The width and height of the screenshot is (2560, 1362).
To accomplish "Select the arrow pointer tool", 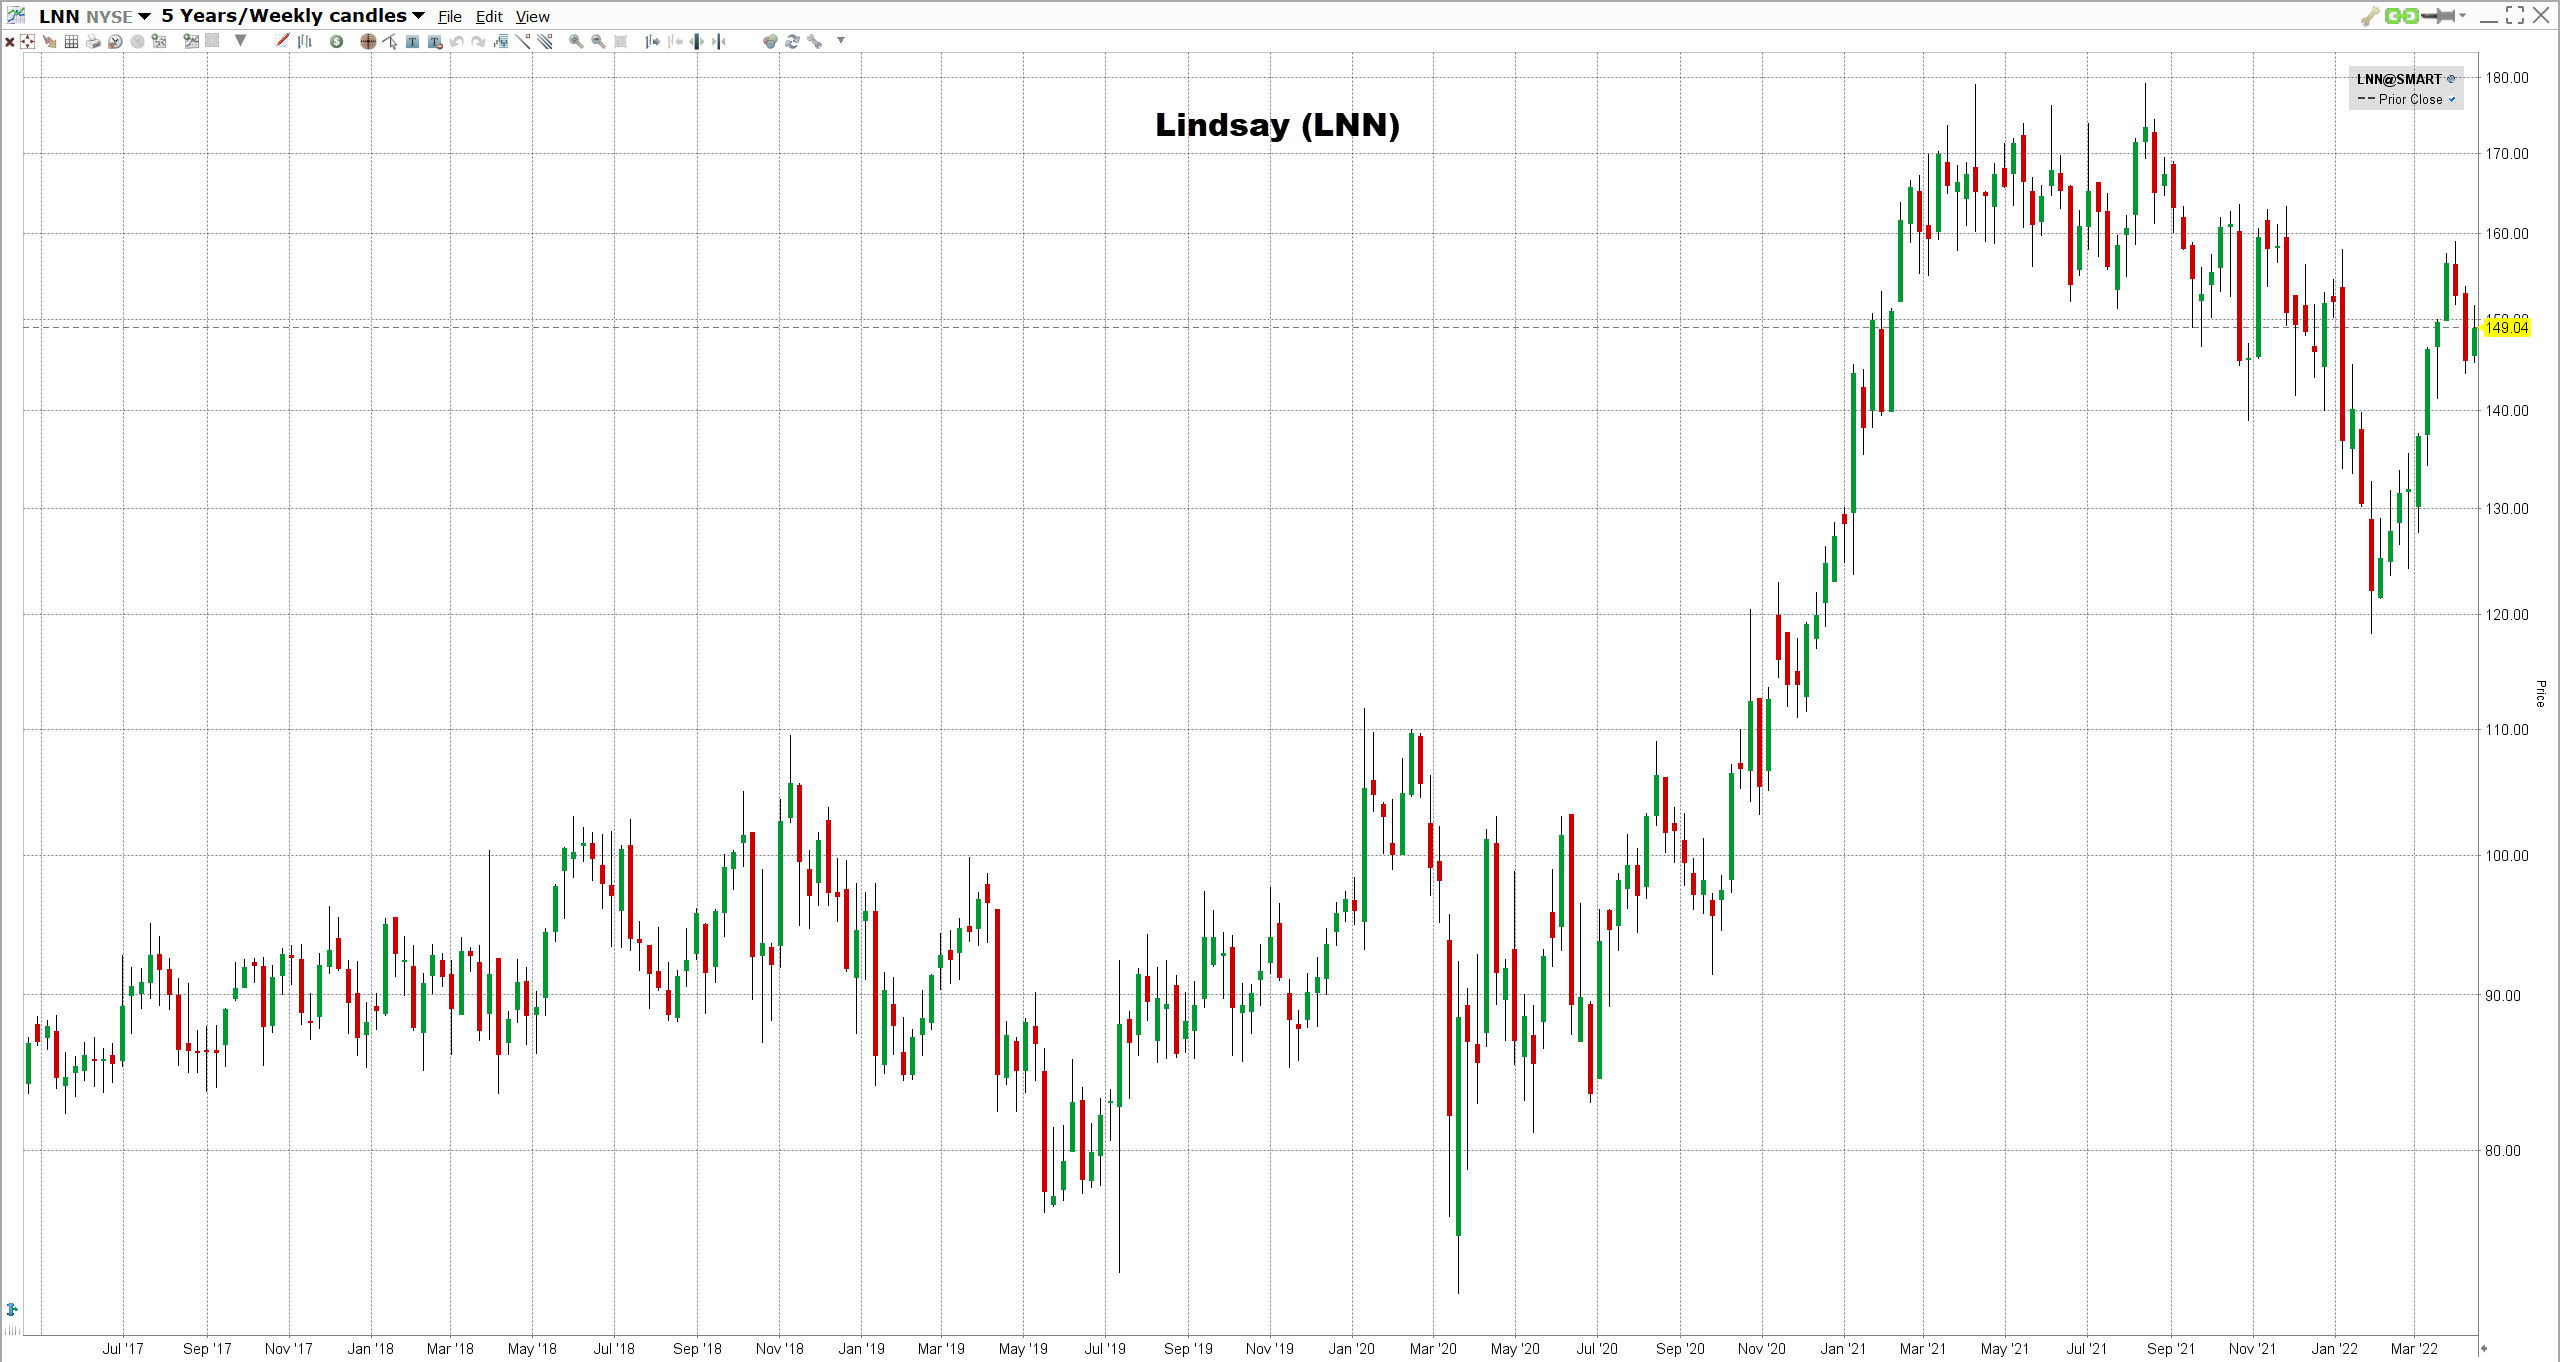I will (390, 41).
